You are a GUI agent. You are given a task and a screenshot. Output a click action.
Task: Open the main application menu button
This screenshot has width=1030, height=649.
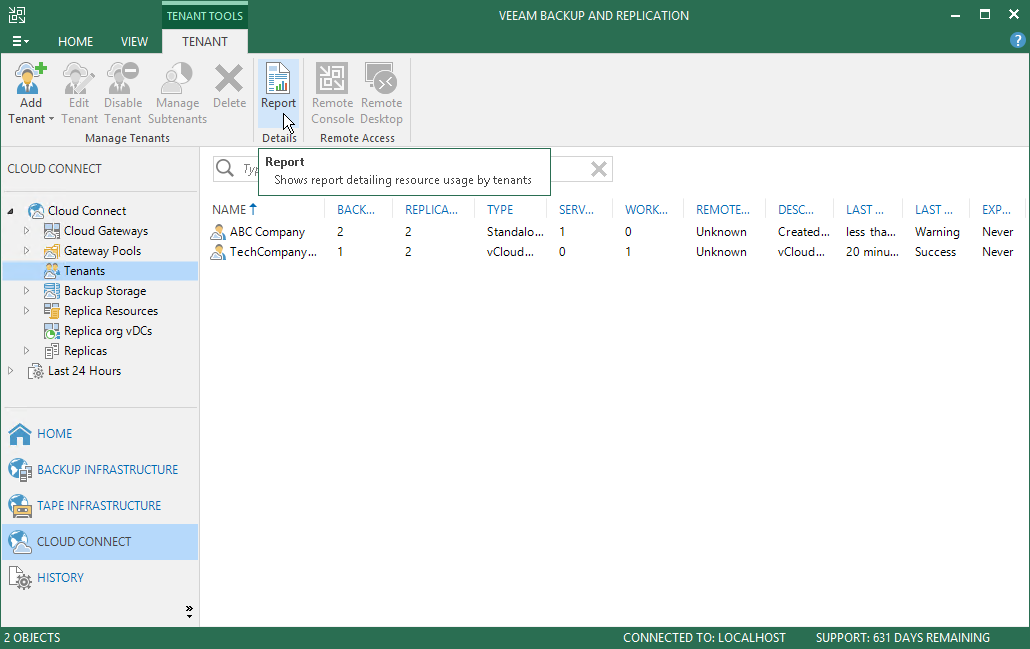tap(20, 41)
